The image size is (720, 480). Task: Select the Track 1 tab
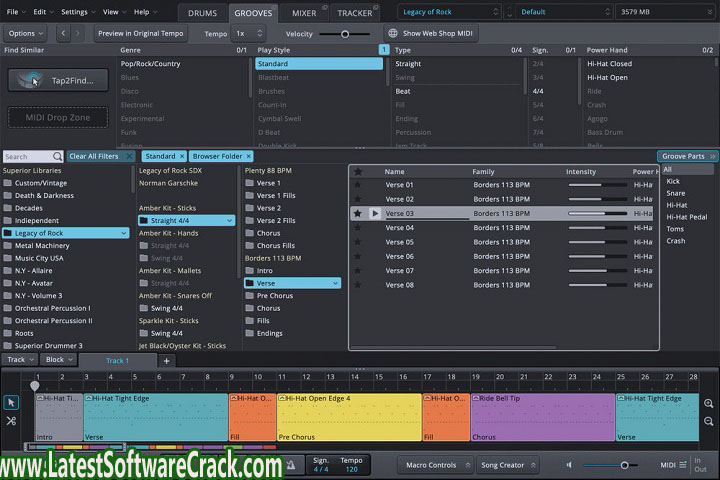pos(118,361)
